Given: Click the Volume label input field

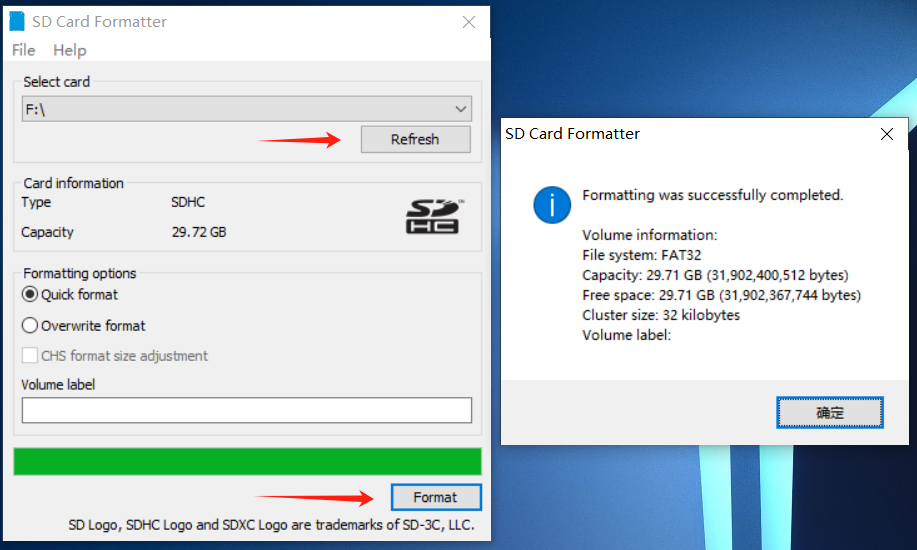Looking at the screenshot, I should (247, 410).
